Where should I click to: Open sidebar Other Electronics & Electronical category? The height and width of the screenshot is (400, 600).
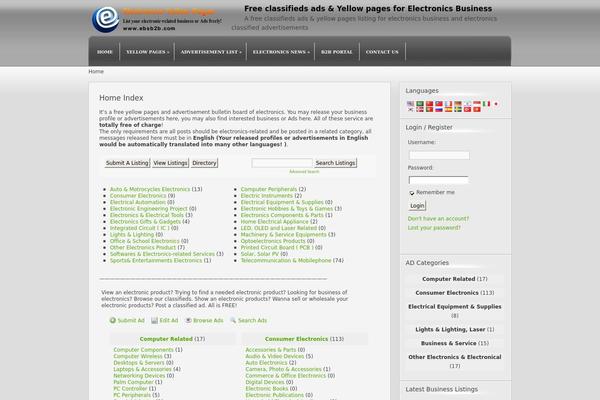click(455, 357)
